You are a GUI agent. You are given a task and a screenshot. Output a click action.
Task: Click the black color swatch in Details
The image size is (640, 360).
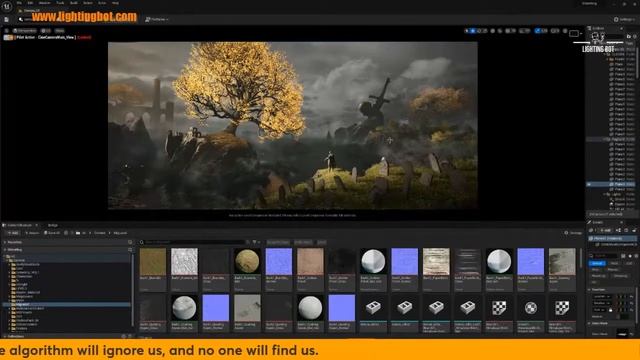(x=622, y=333)
